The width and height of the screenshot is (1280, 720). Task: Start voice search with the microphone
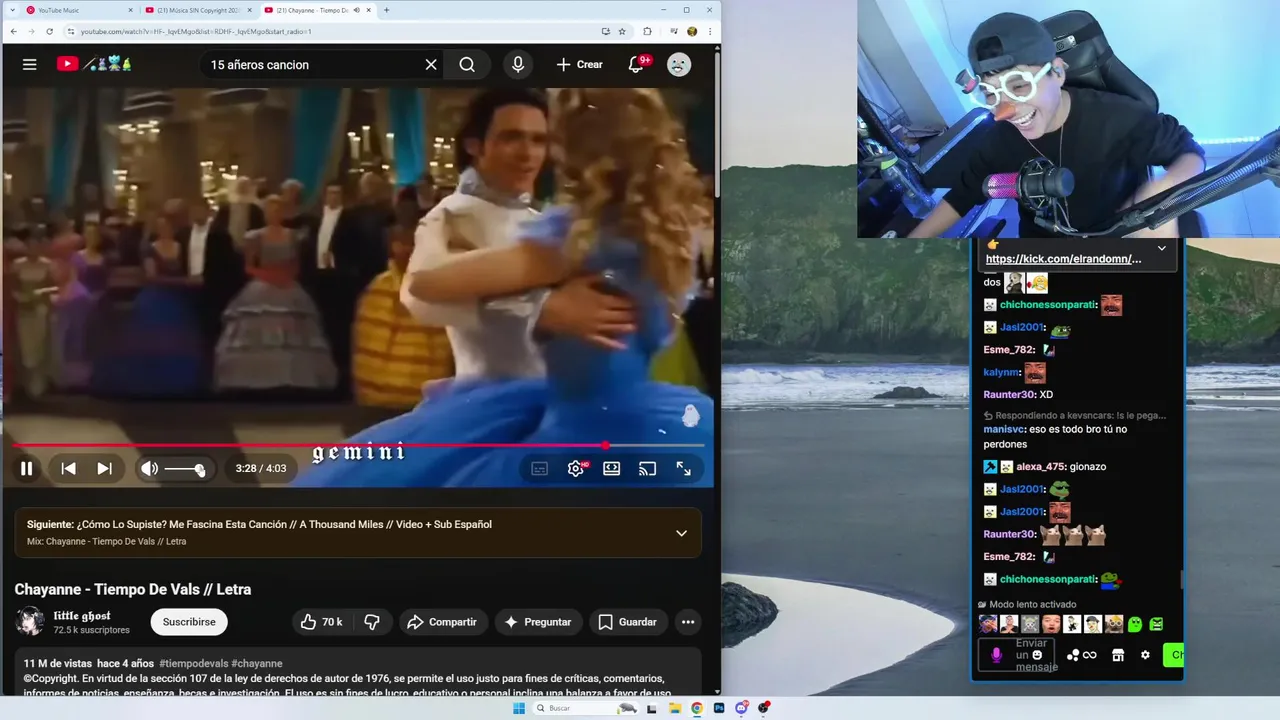pyautogui.click(x=518, y=64)
